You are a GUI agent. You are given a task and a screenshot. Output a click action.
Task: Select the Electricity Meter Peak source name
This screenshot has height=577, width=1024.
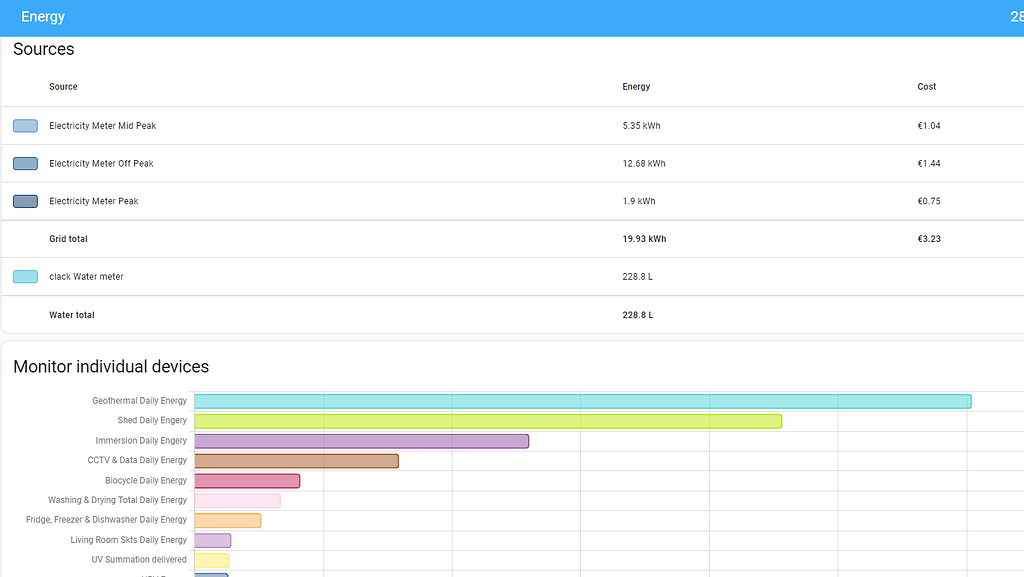coord(93,201)
